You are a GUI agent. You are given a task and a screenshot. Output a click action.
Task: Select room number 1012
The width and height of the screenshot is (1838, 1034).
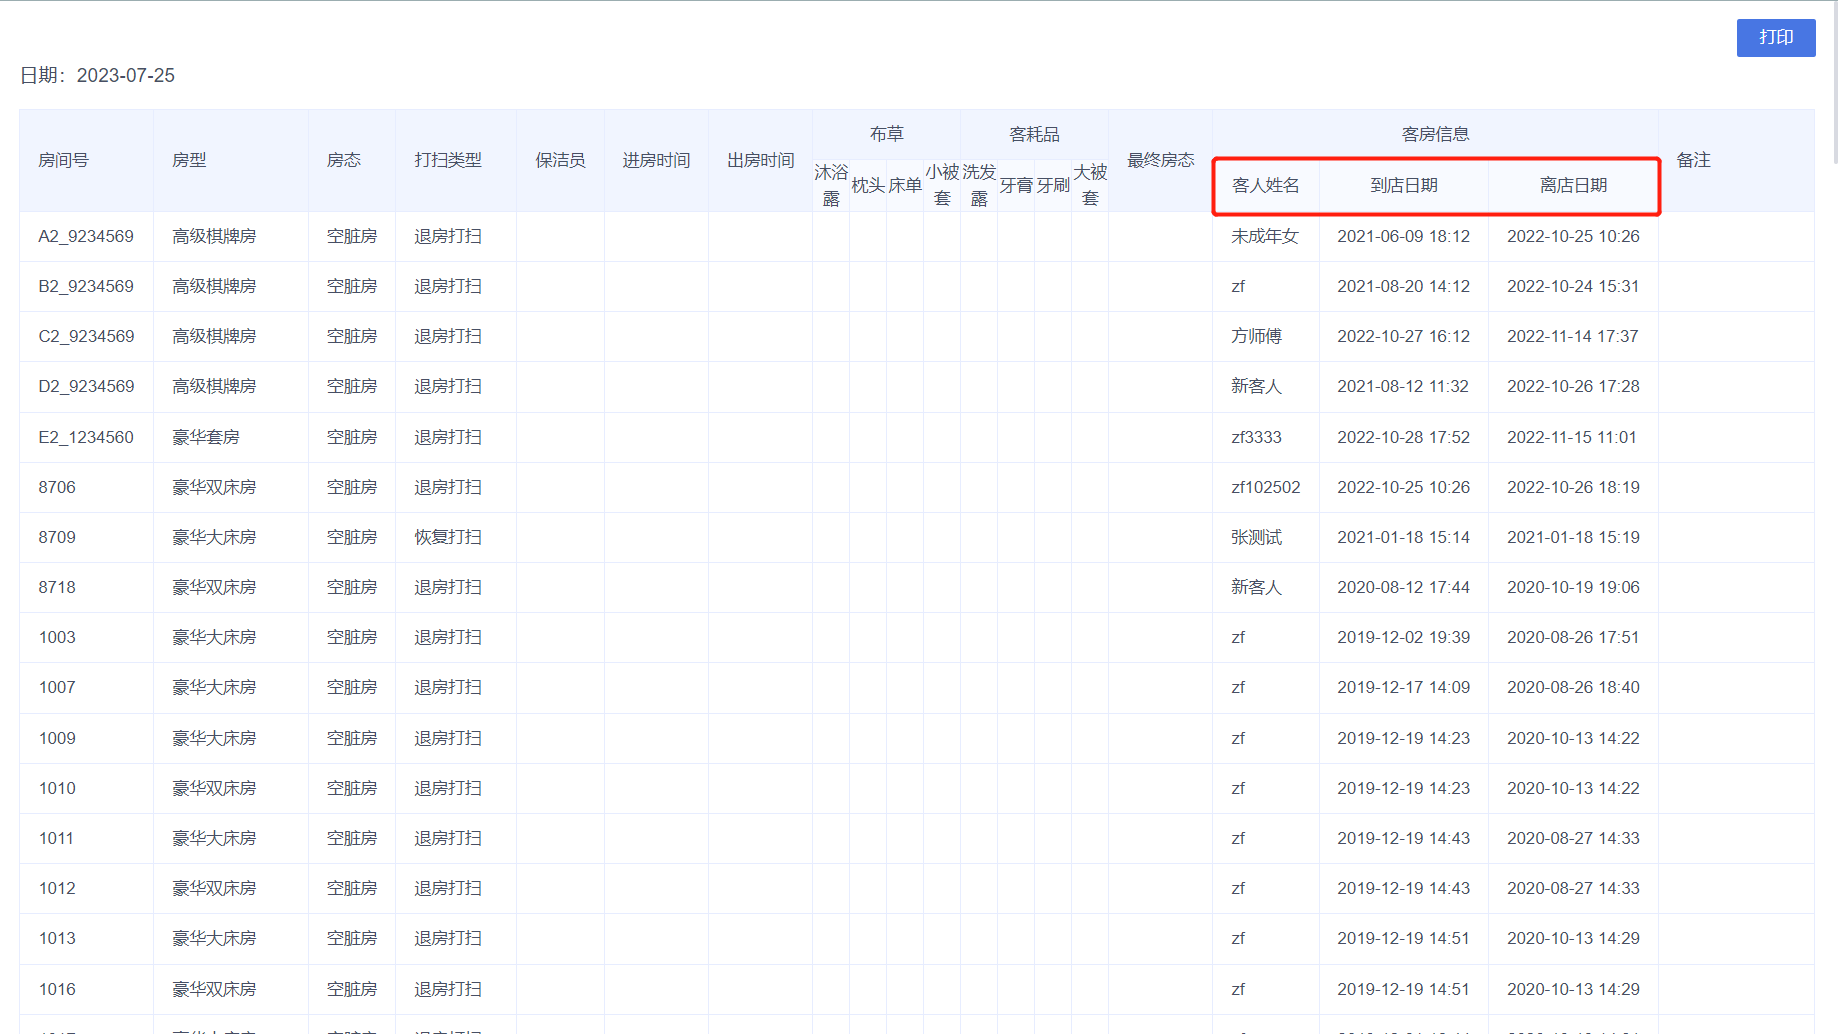click(57, 888)
